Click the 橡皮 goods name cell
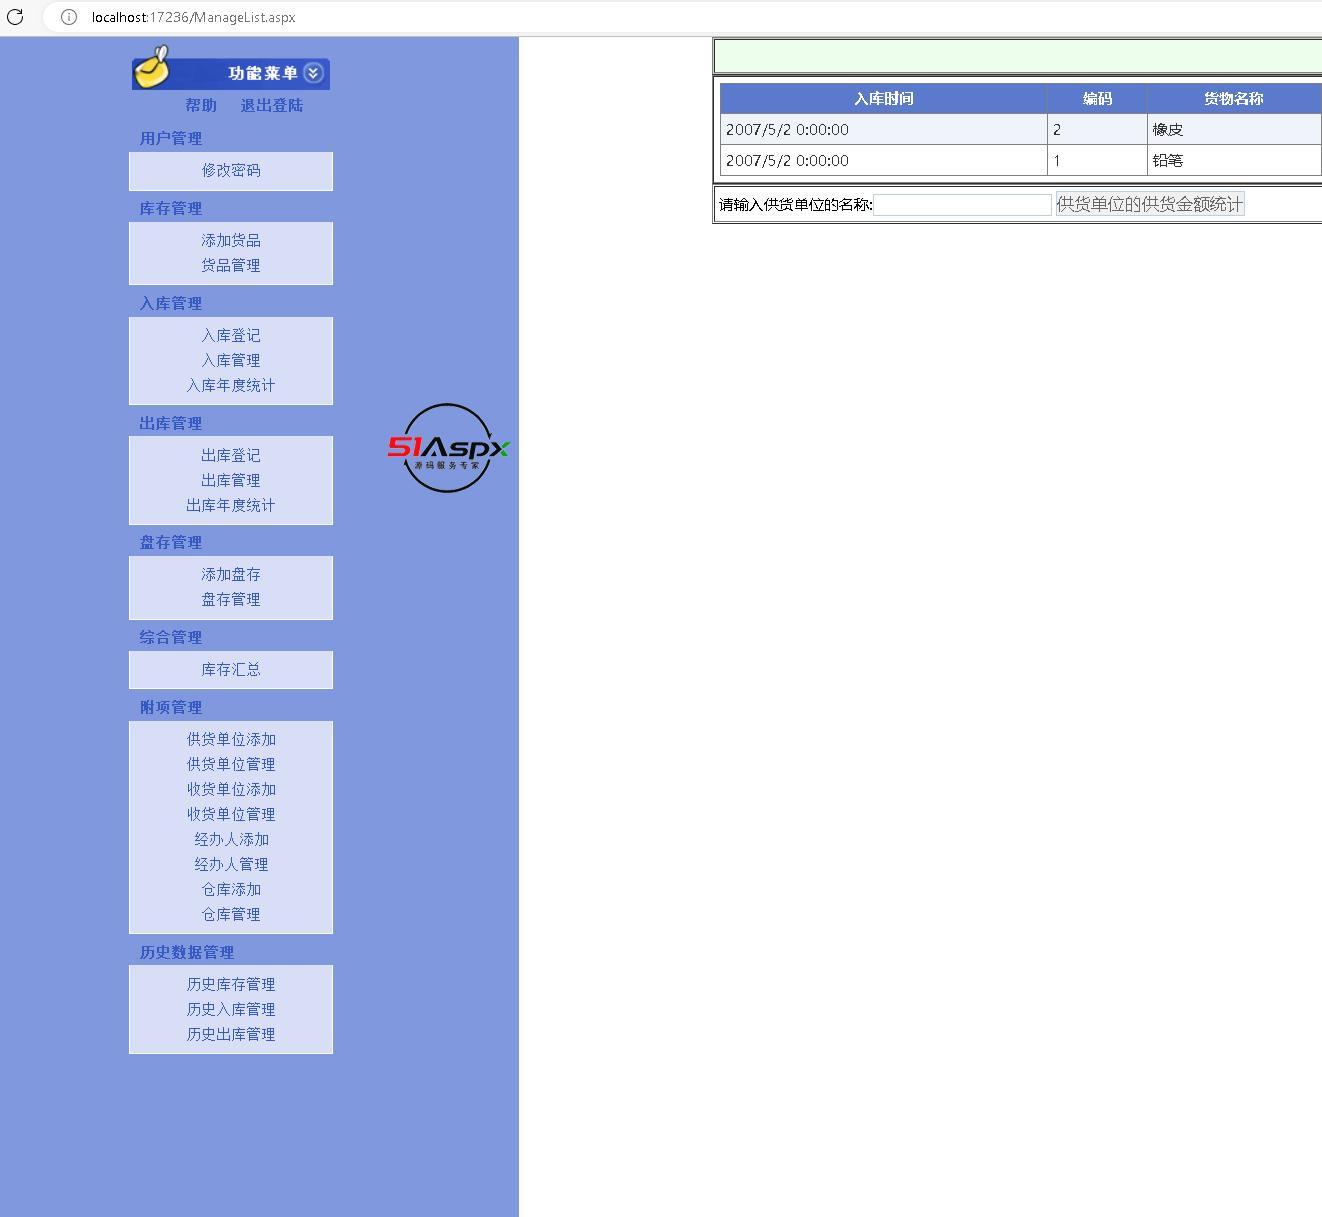The width and height of the screenshot is (1322, 1217). pyautogui.click(x=1234, y=129)
